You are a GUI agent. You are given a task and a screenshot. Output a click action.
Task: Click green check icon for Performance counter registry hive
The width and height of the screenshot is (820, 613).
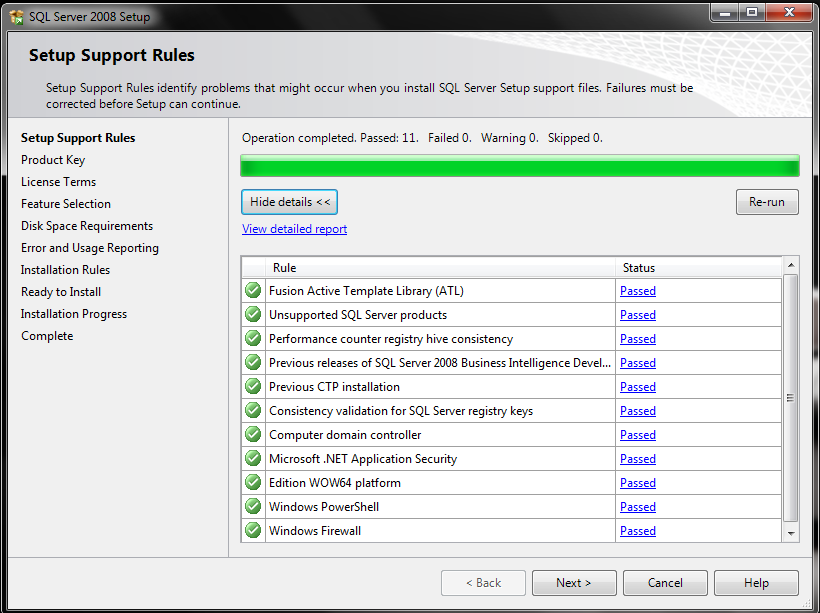[x=253, y=338]
